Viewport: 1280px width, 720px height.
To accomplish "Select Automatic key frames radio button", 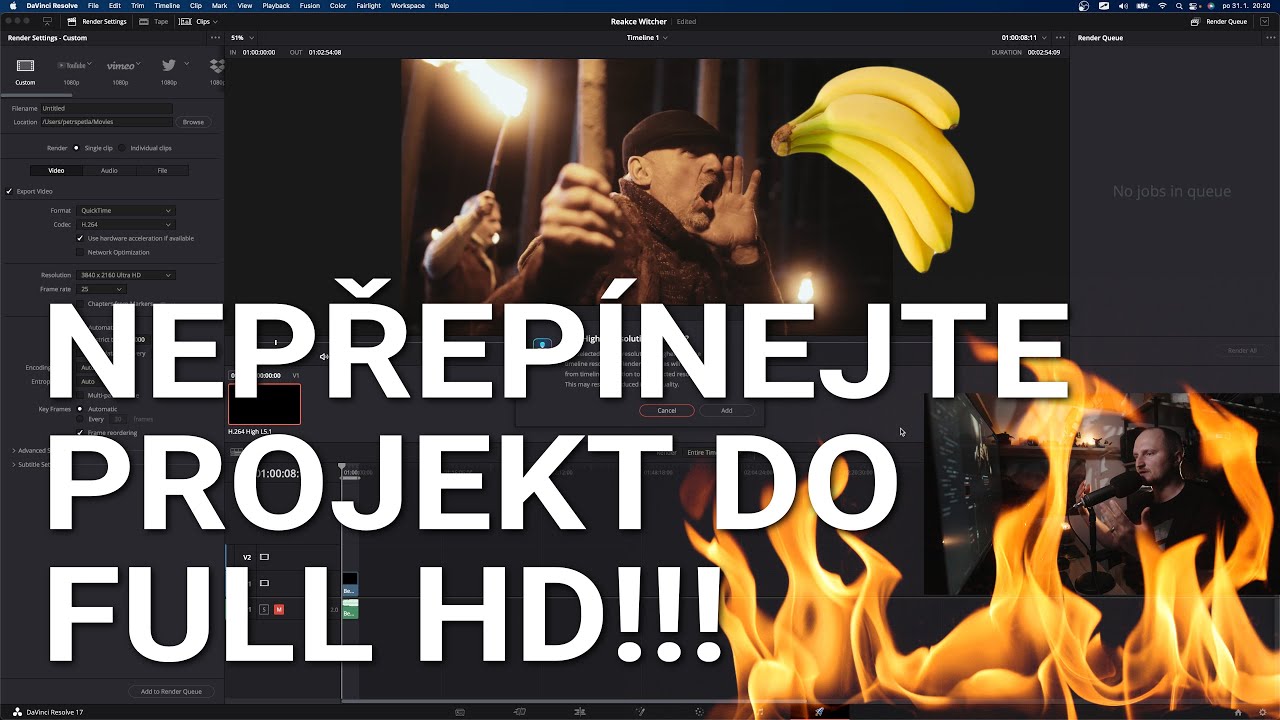I will 80,409.
